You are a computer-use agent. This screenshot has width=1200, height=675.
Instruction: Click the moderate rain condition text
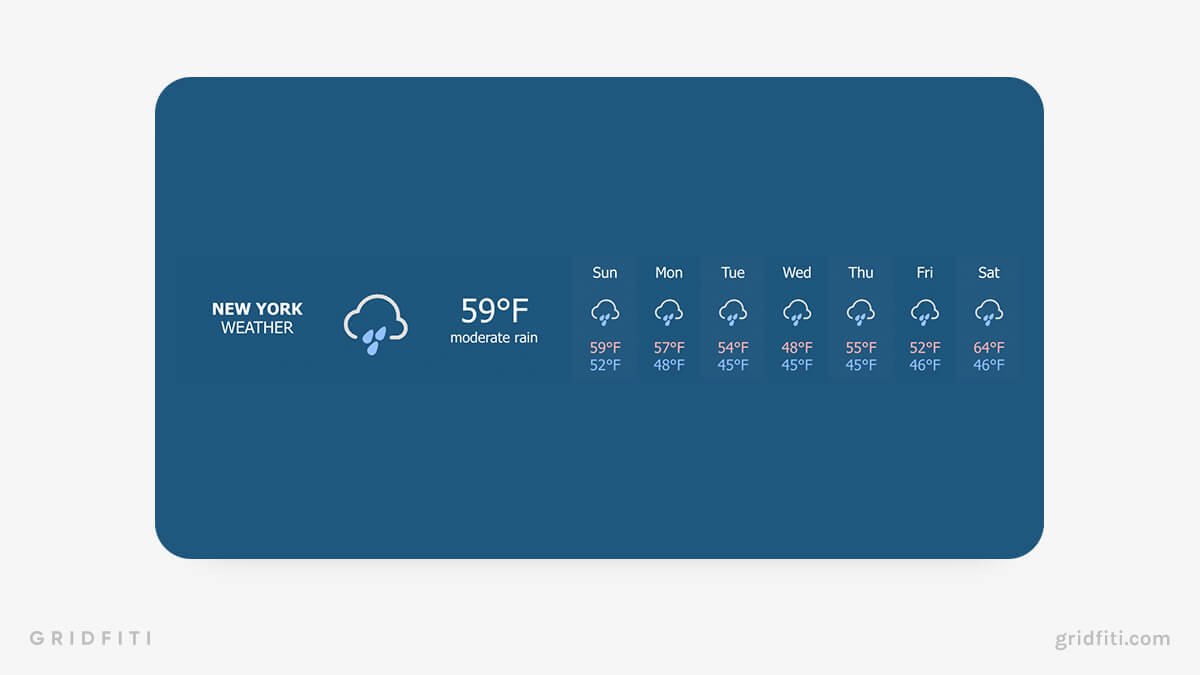coord(493,338)
